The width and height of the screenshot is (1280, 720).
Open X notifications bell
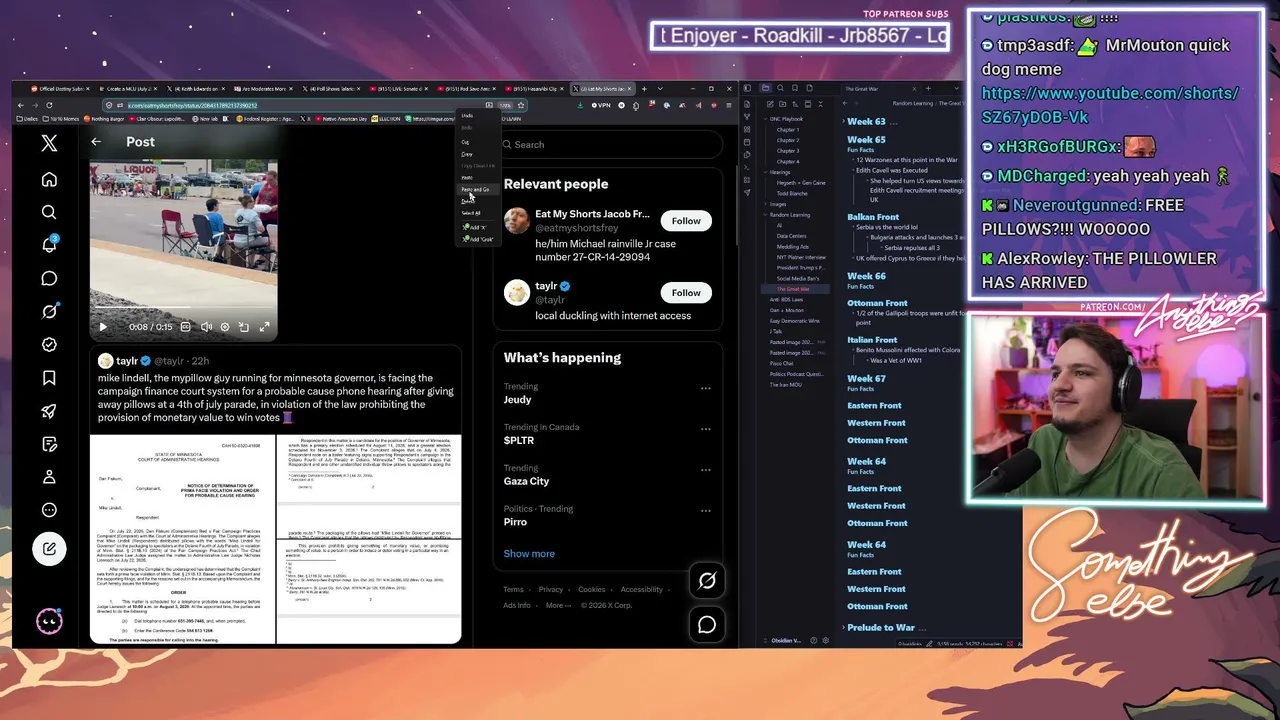(x=49, y=245)
